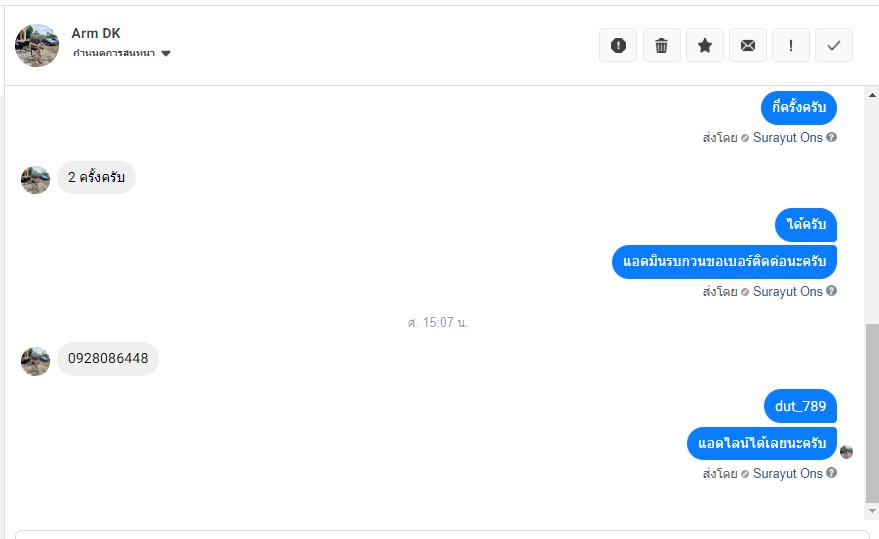879x539 pixels.
Task: Click sender avatar next to '2 ครั้งครับ'
Action: click(36, 179)
